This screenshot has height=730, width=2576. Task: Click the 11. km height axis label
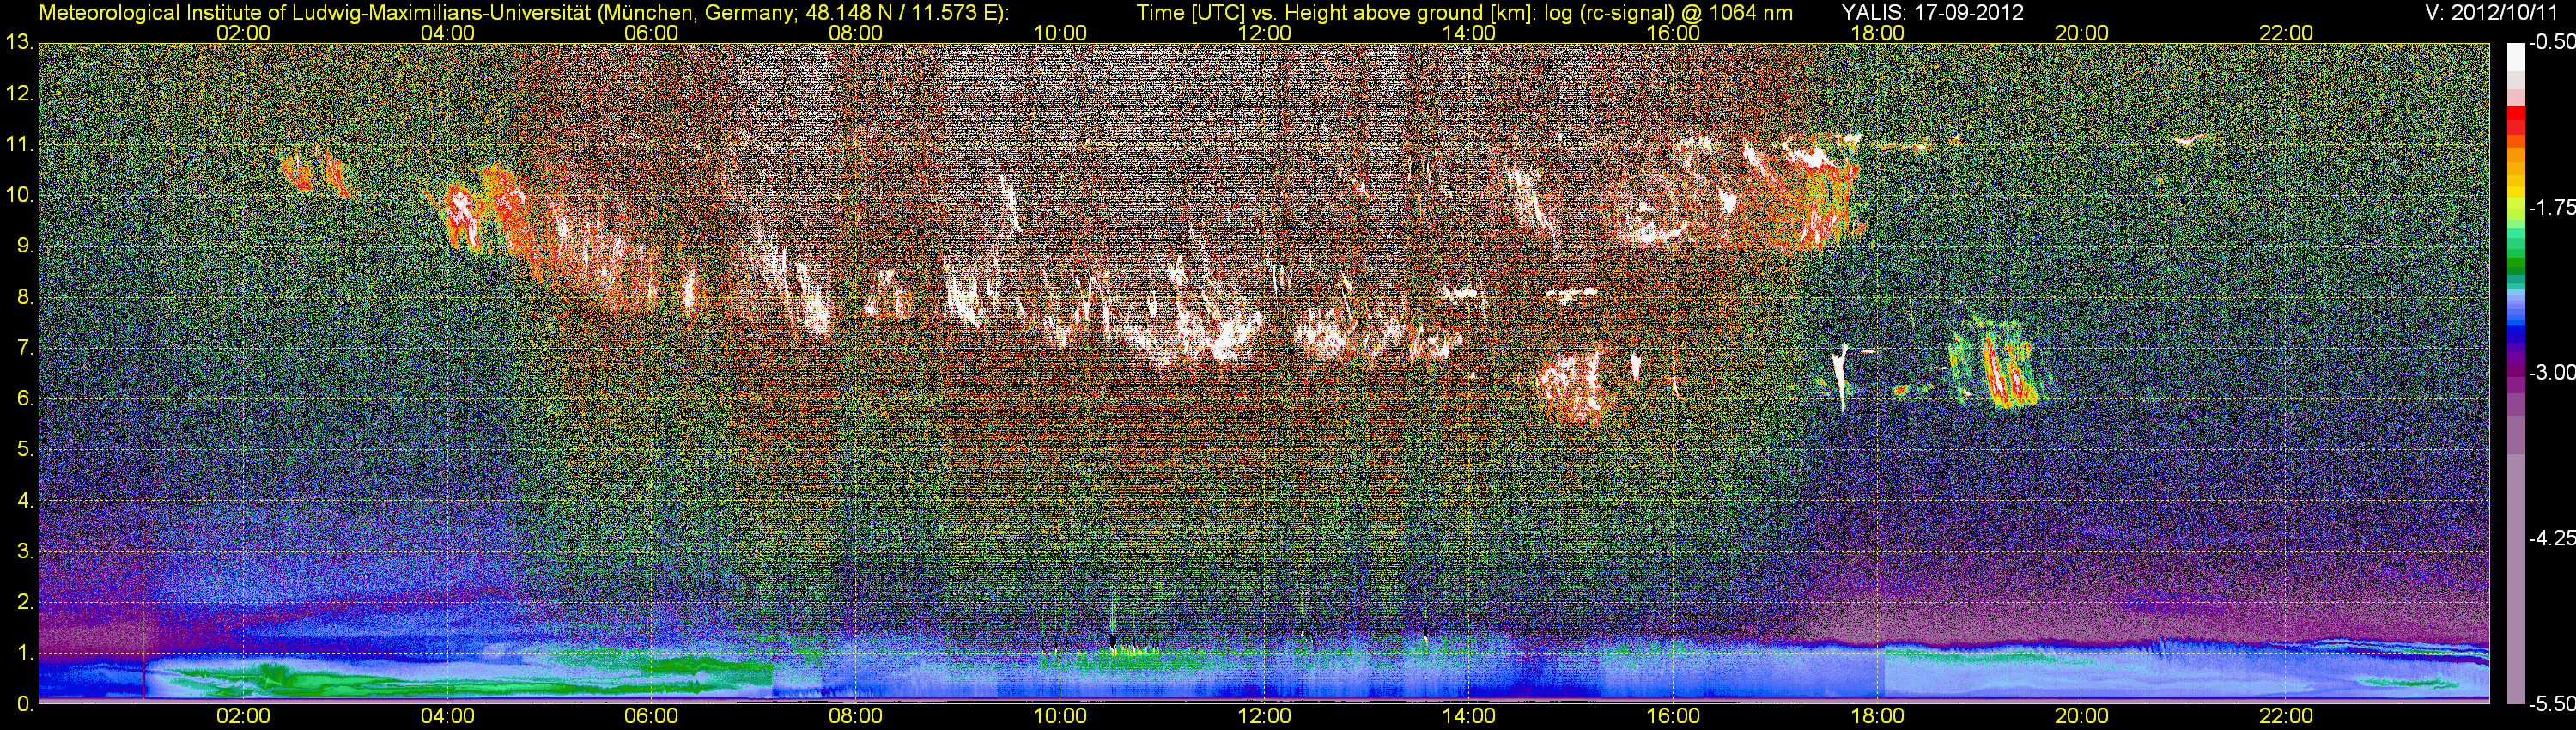tap(19, 145)
